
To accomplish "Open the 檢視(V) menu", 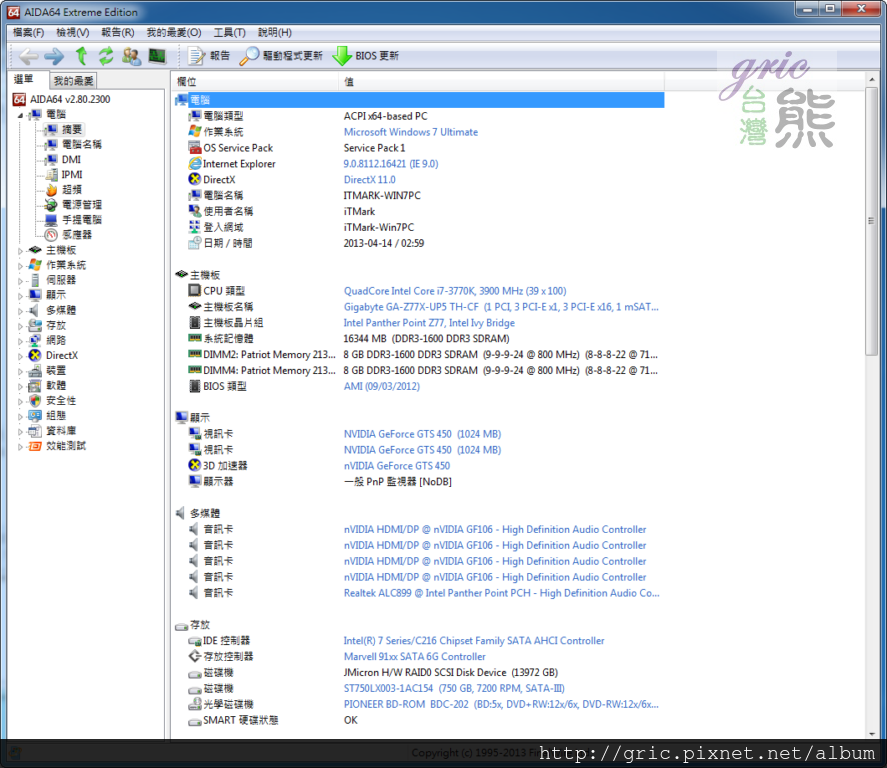I will tap(73, 32).
